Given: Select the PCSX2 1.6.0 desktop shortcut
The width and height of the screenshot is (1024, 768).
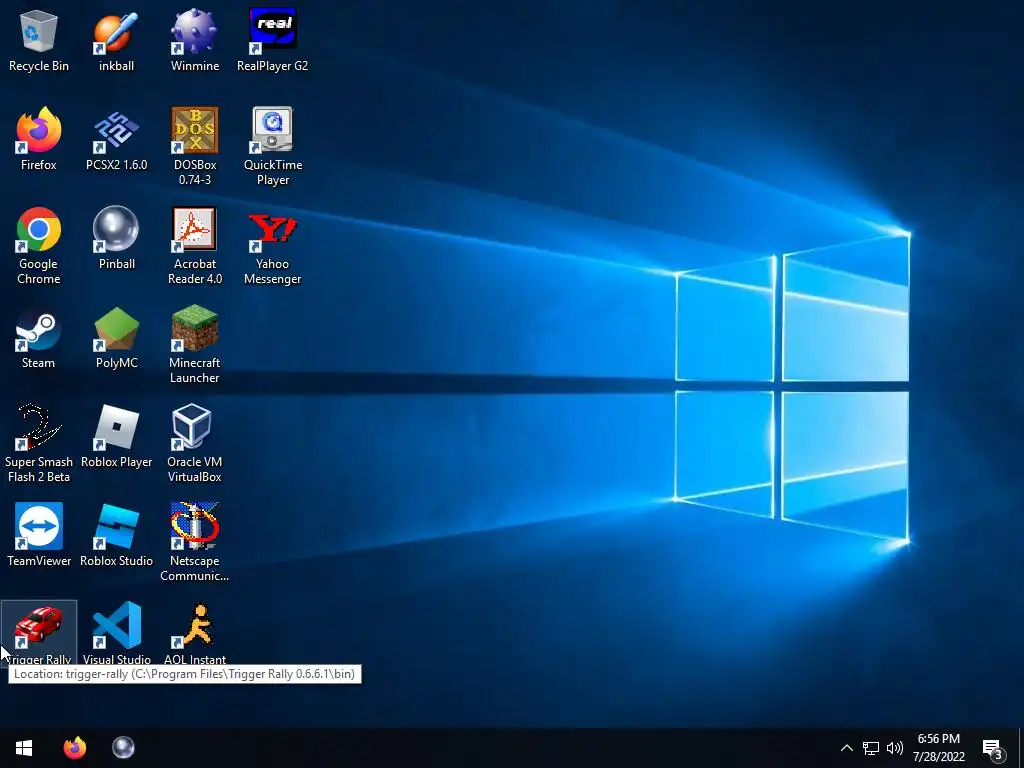Looking at the screenshot, I should point(116,139).
